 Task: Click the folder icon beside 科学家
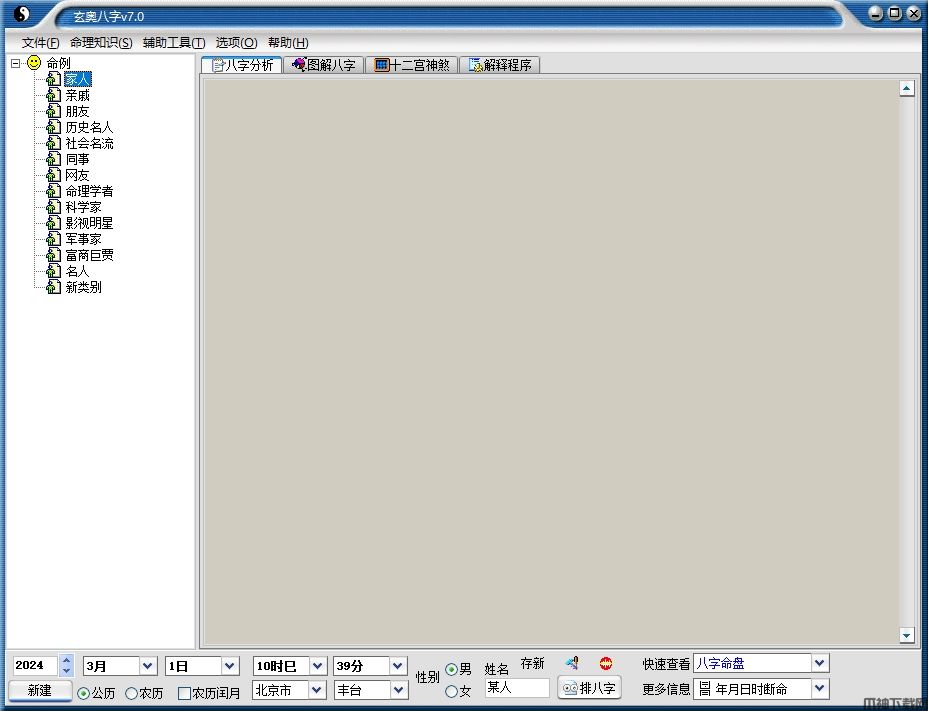pyautogui.click(x=53, y=207)
